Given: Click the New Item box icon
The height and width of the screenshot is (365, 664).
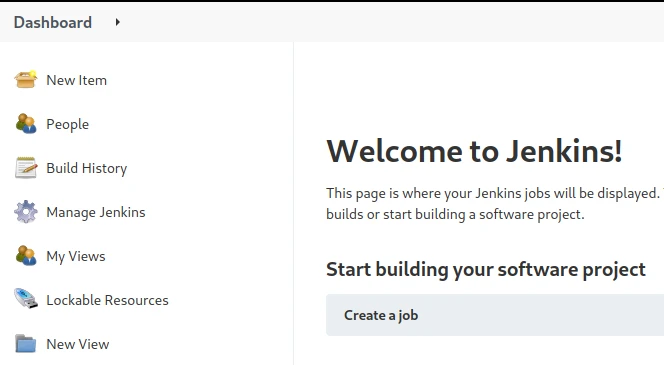Looking at the screenshot, I should tap(25, 80).
